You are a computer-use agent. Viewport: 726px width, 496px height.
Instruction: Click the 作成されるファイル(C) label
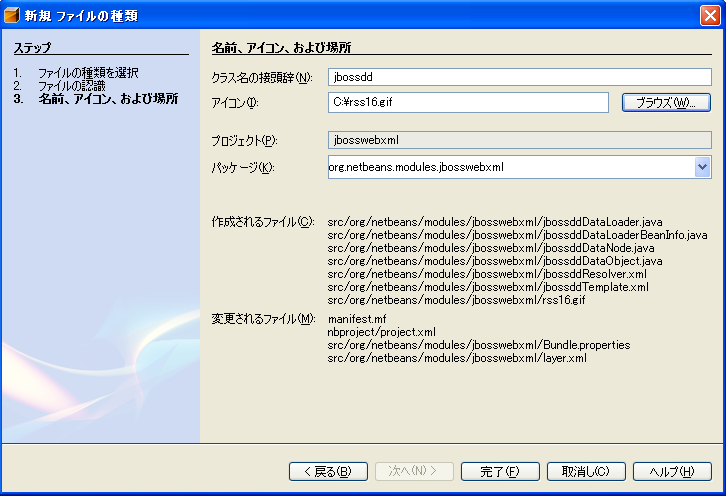click(263, 222)
